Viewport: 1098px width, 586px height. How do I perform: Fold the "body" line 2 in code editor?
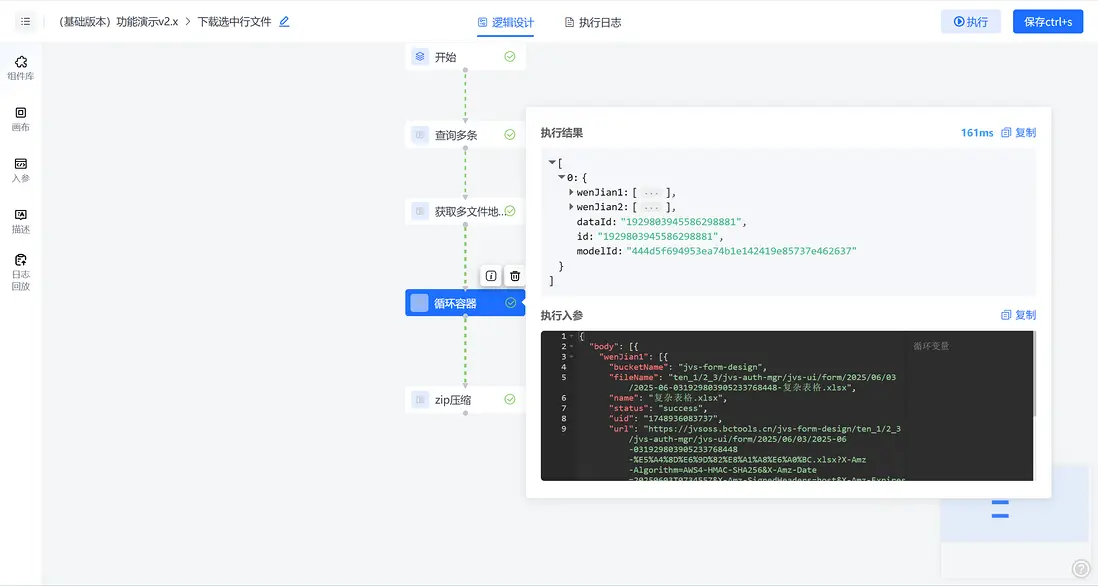point(572,347)
